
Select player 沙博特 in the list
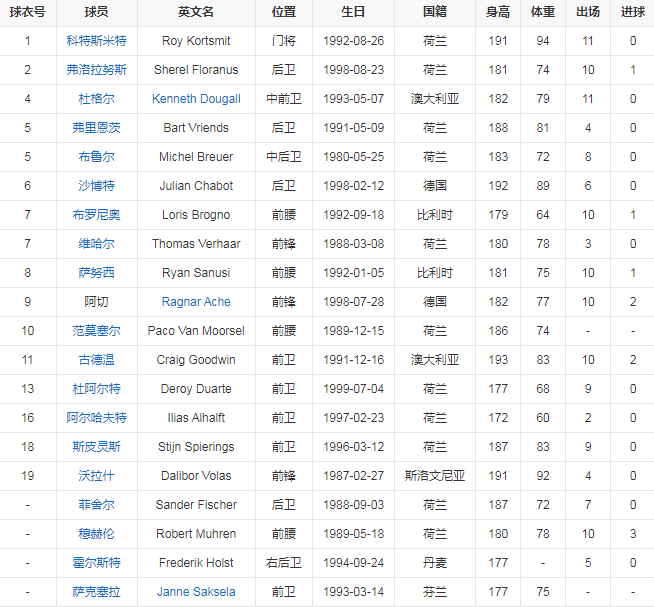pyautogui.click(x=97, y=186)
